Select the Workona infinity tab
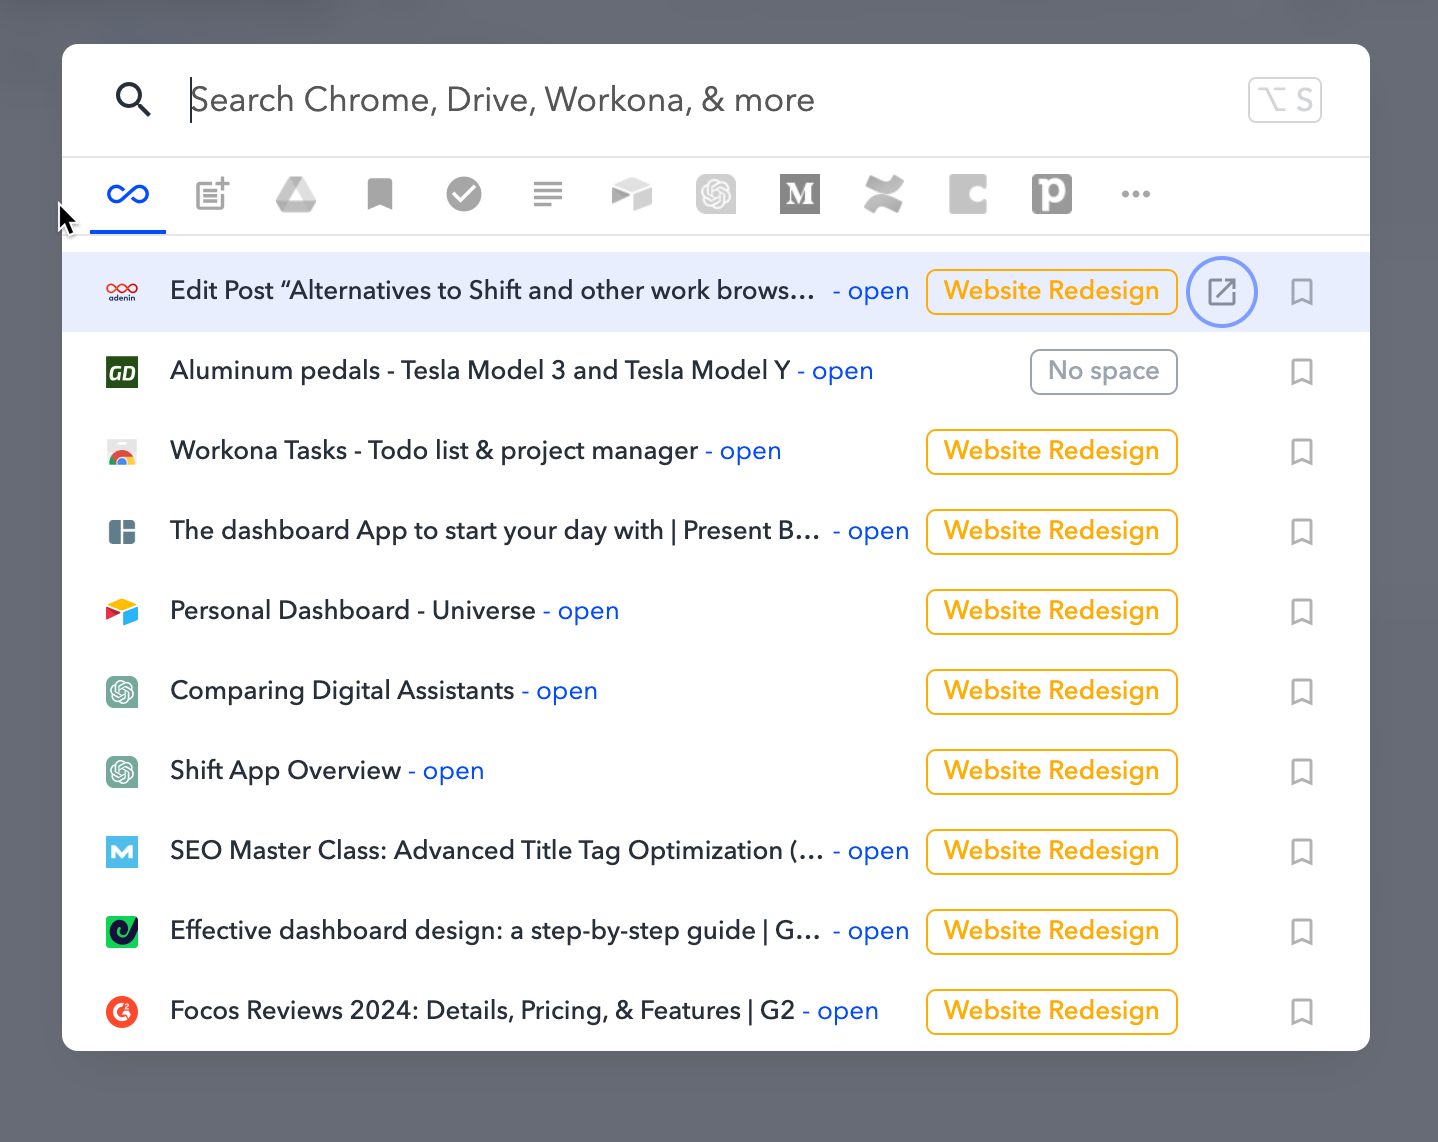 point(128,194)
